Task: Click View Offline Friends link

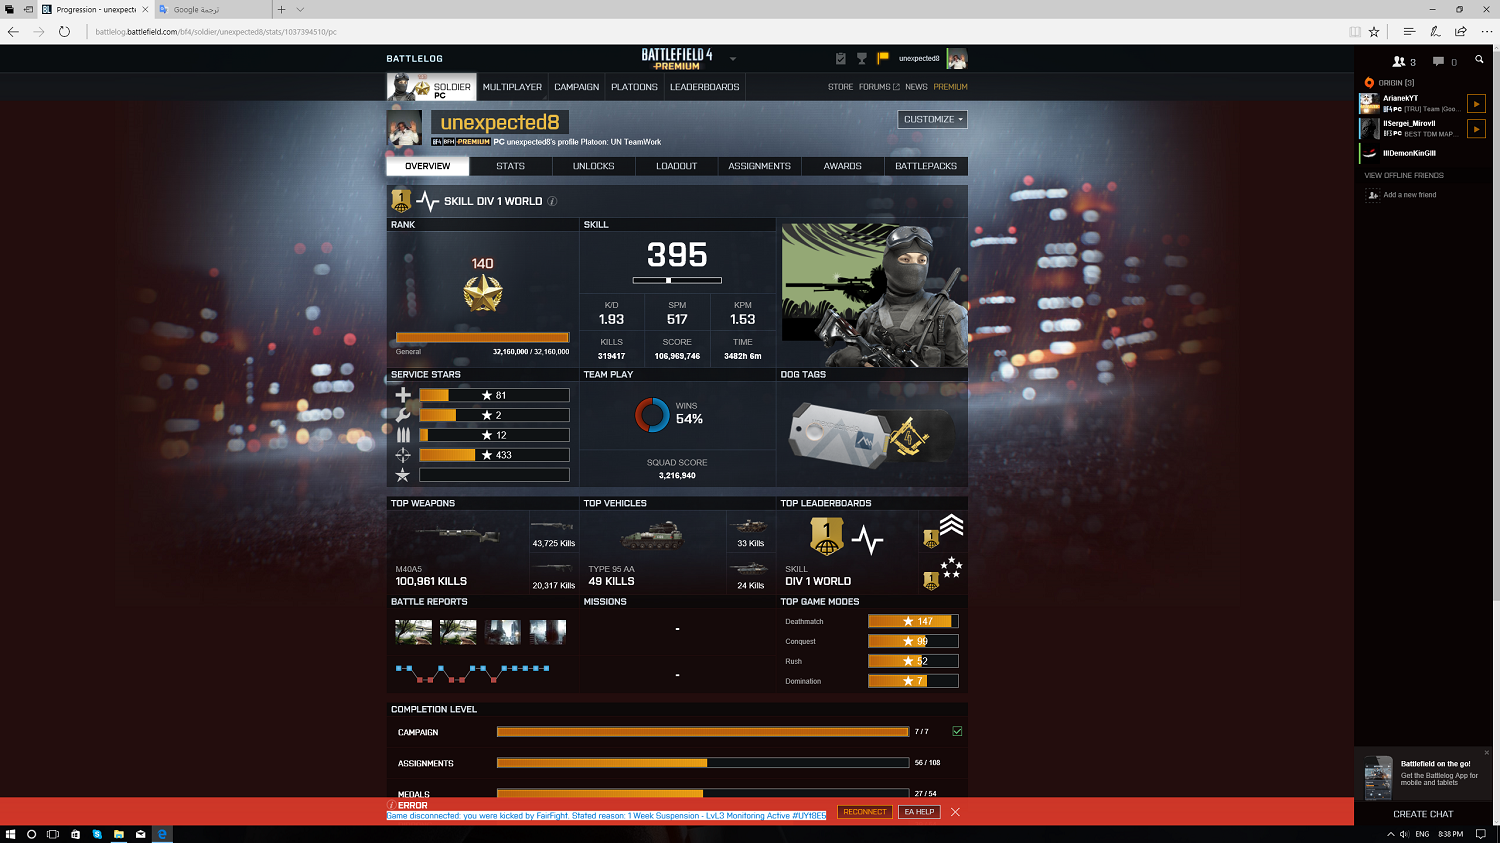Action: tap(1404, 175)
